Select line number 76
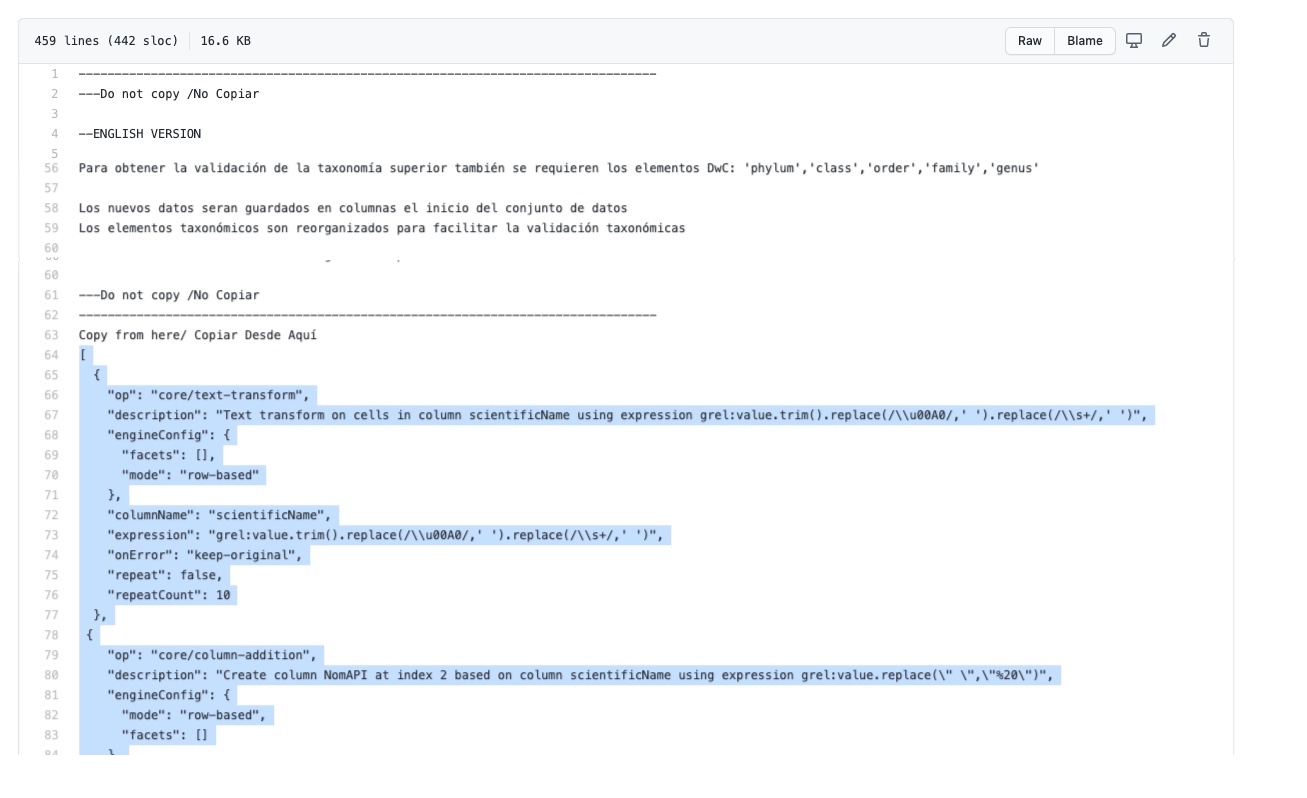 [x=52, y=595]
